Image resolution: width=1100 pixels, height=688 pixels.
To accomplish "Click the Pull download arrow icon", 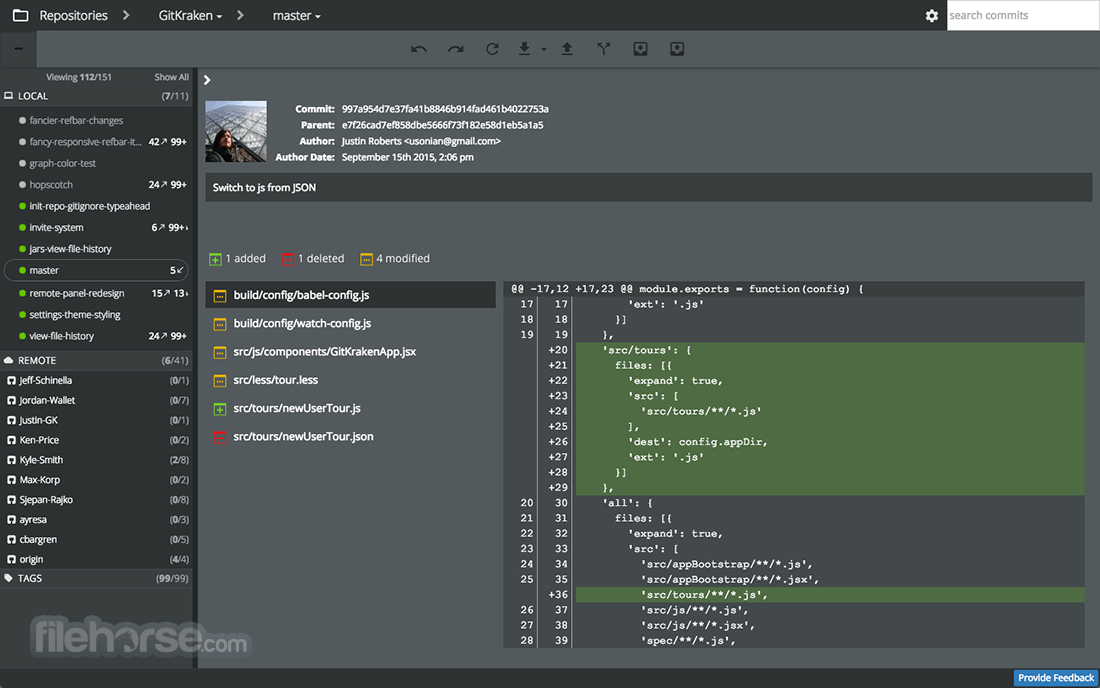I will [524, 48].
